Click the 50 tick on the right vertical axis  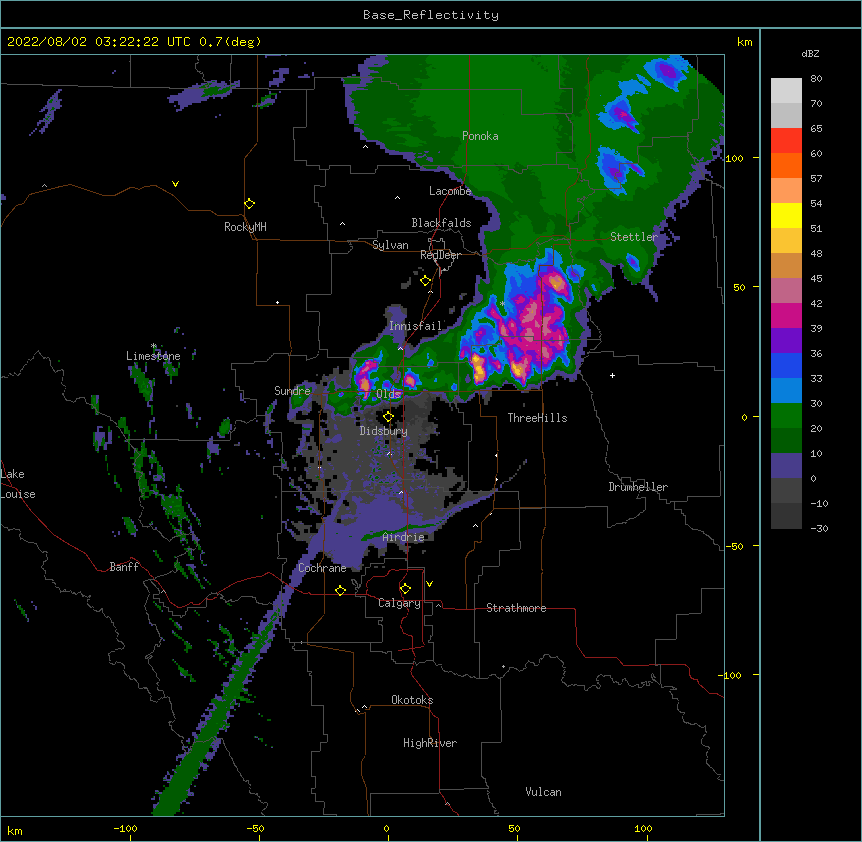coord(739,287)
